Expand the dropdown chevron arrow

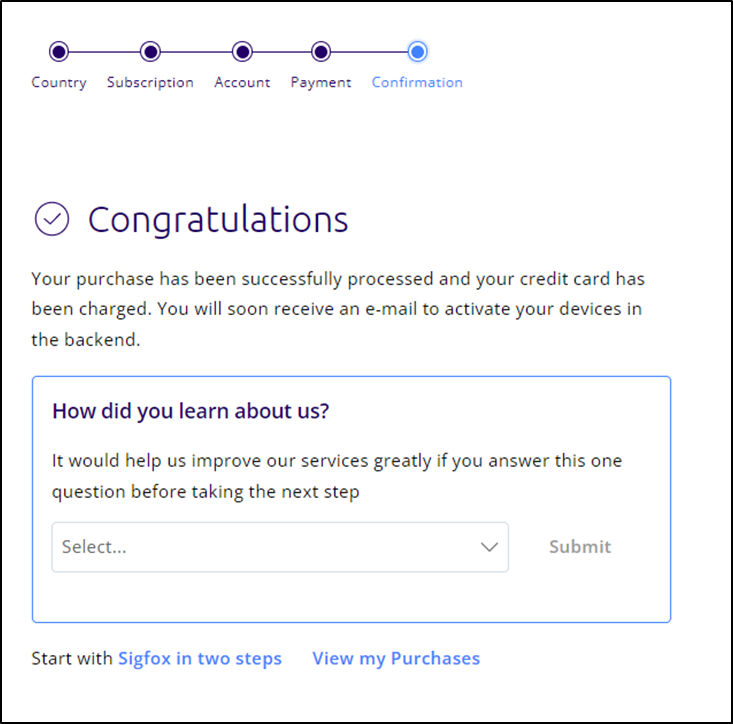(x=489, y=547)
